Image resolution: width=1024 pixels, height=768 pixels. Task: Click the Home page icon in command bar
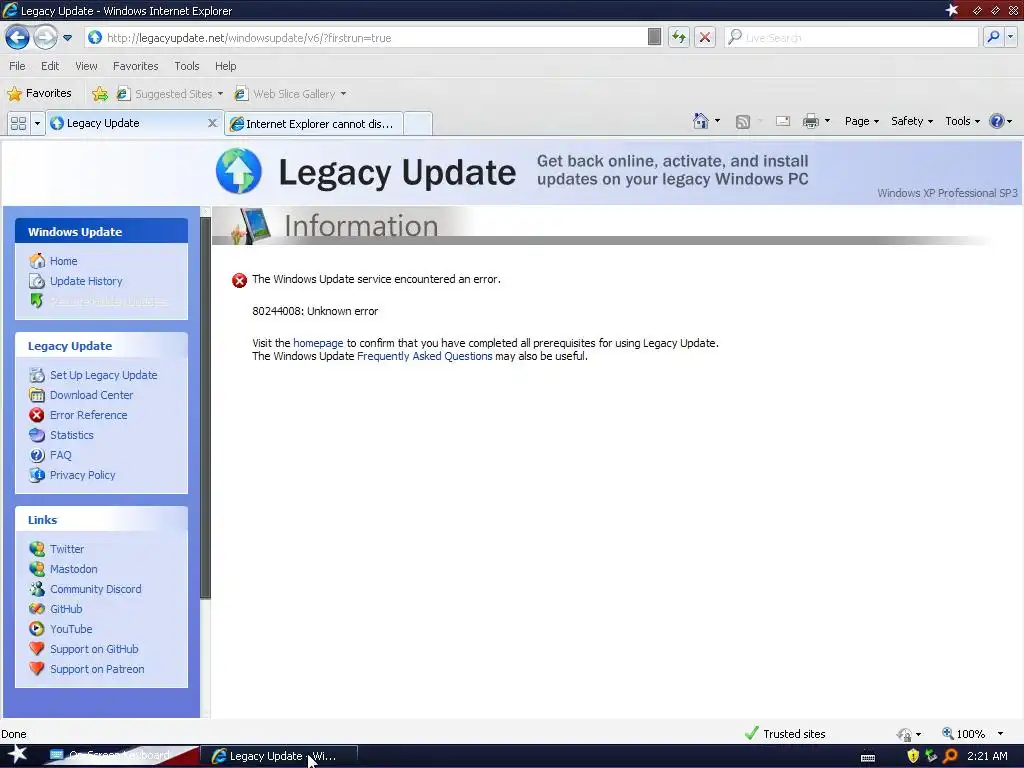point(701,121)
